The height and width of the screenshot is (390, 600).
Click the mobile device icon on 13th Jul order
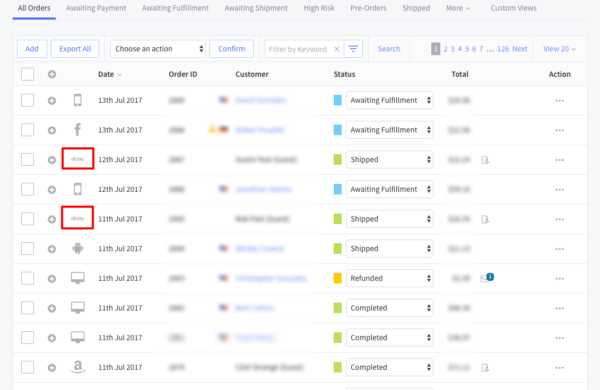pos(78,100)
